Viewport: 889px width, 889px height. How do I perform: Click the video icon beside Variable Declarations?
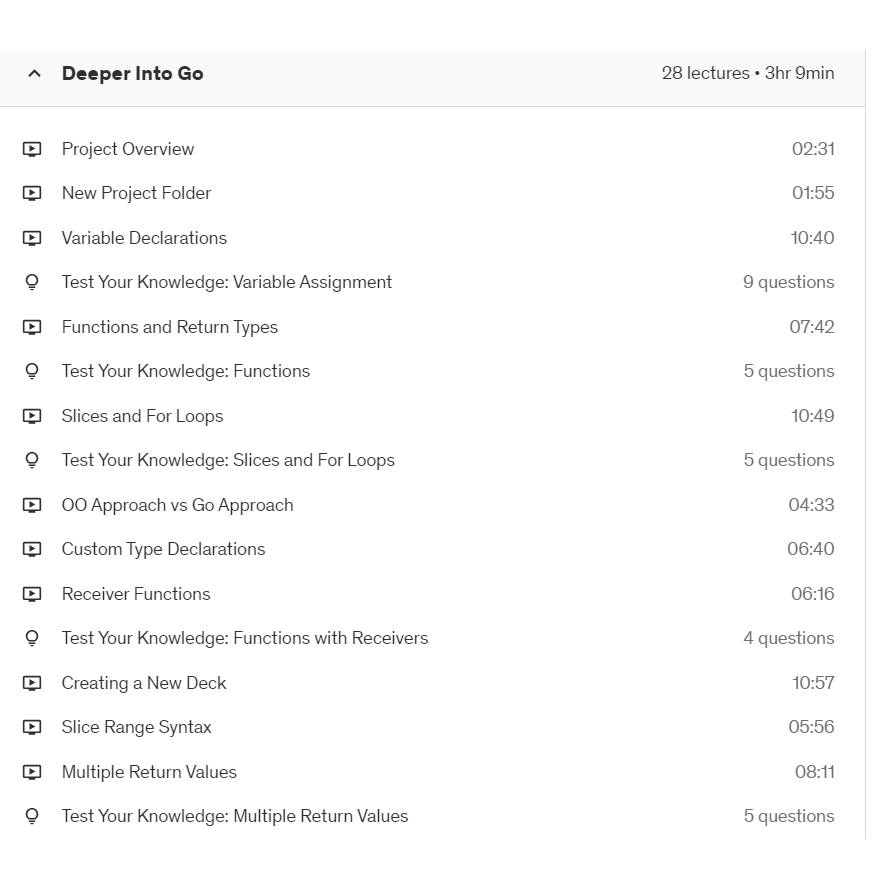click(32, 238)
